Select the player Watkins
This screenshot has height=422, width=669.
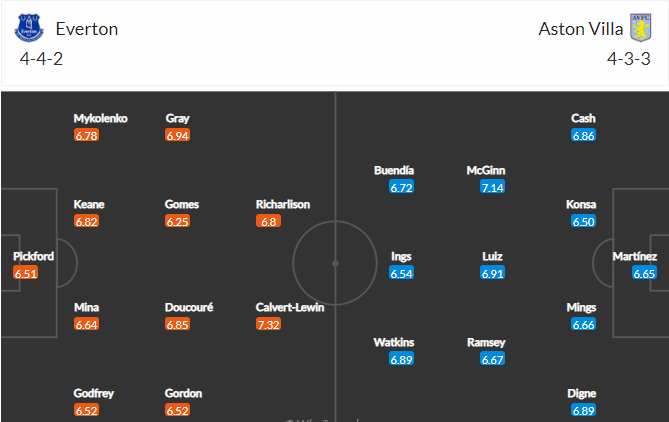coord(394,342)
